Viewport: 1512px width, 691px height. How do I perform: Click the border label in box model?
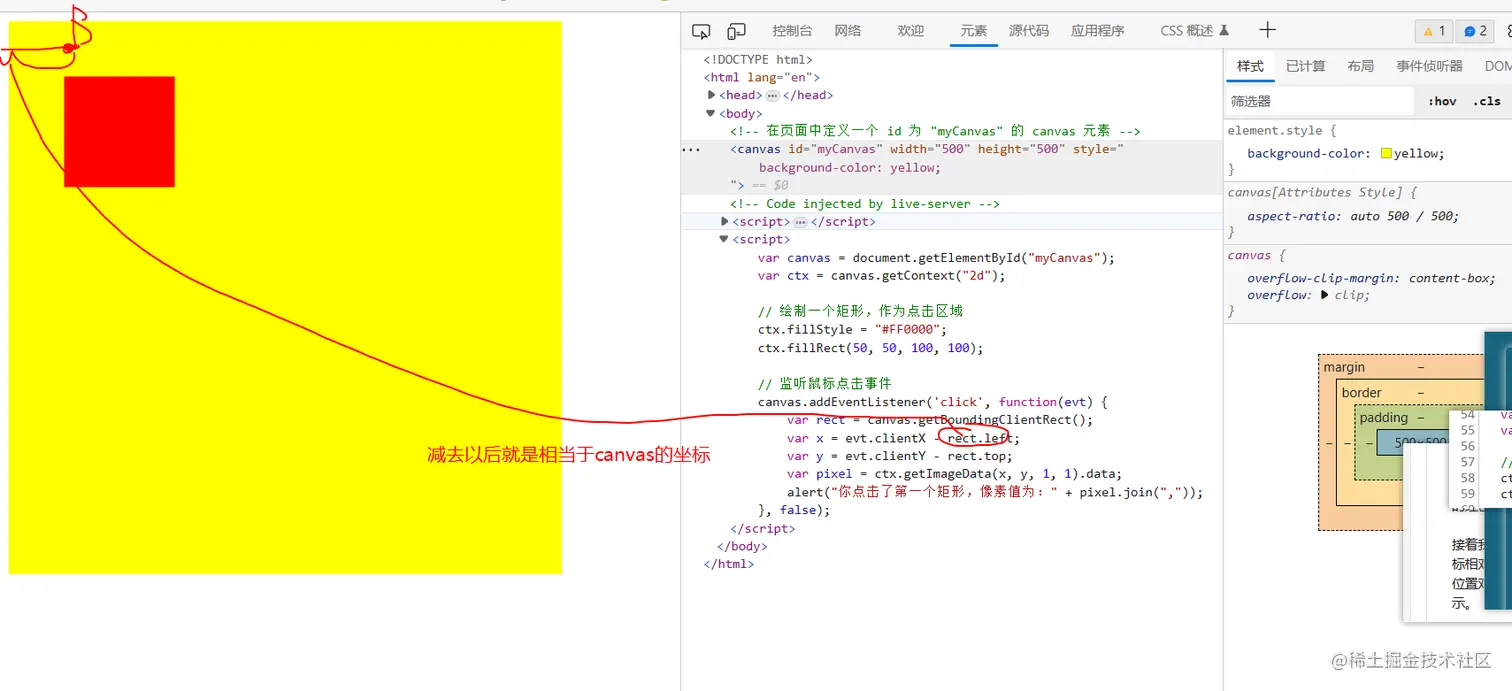pyautogui.click(x=1362, y=393)
